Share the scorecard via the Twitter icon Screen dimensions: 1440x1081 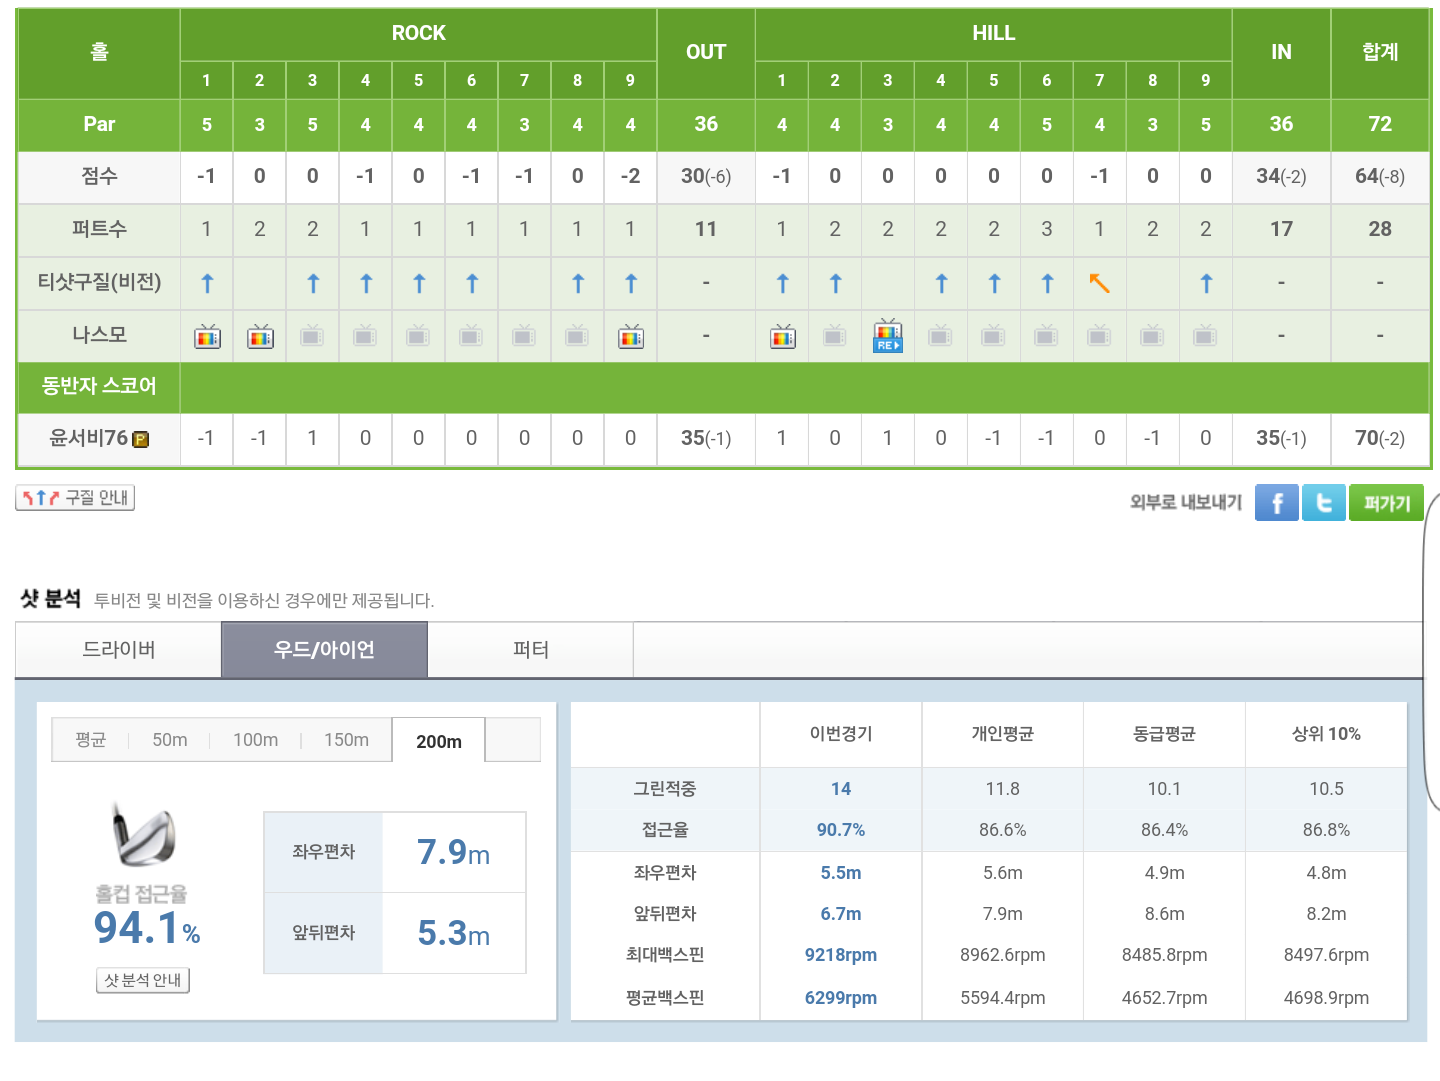[x=1323, y=503]
